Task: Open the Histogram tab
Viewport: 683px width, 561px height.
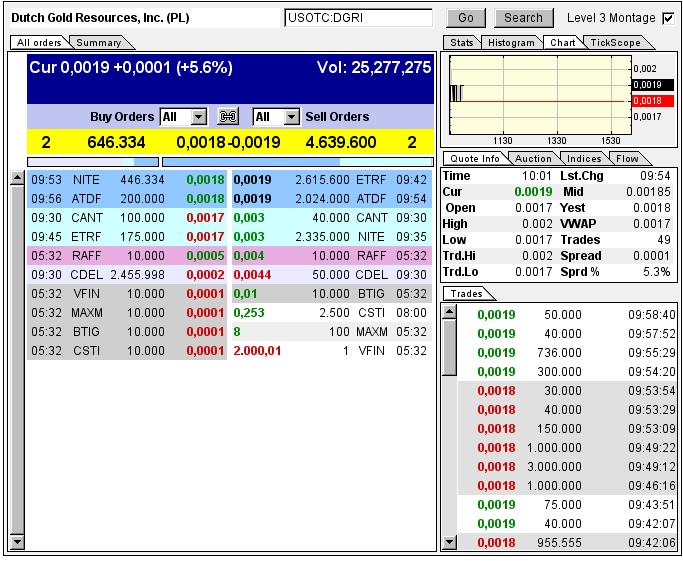Action: tap(511, 42)
